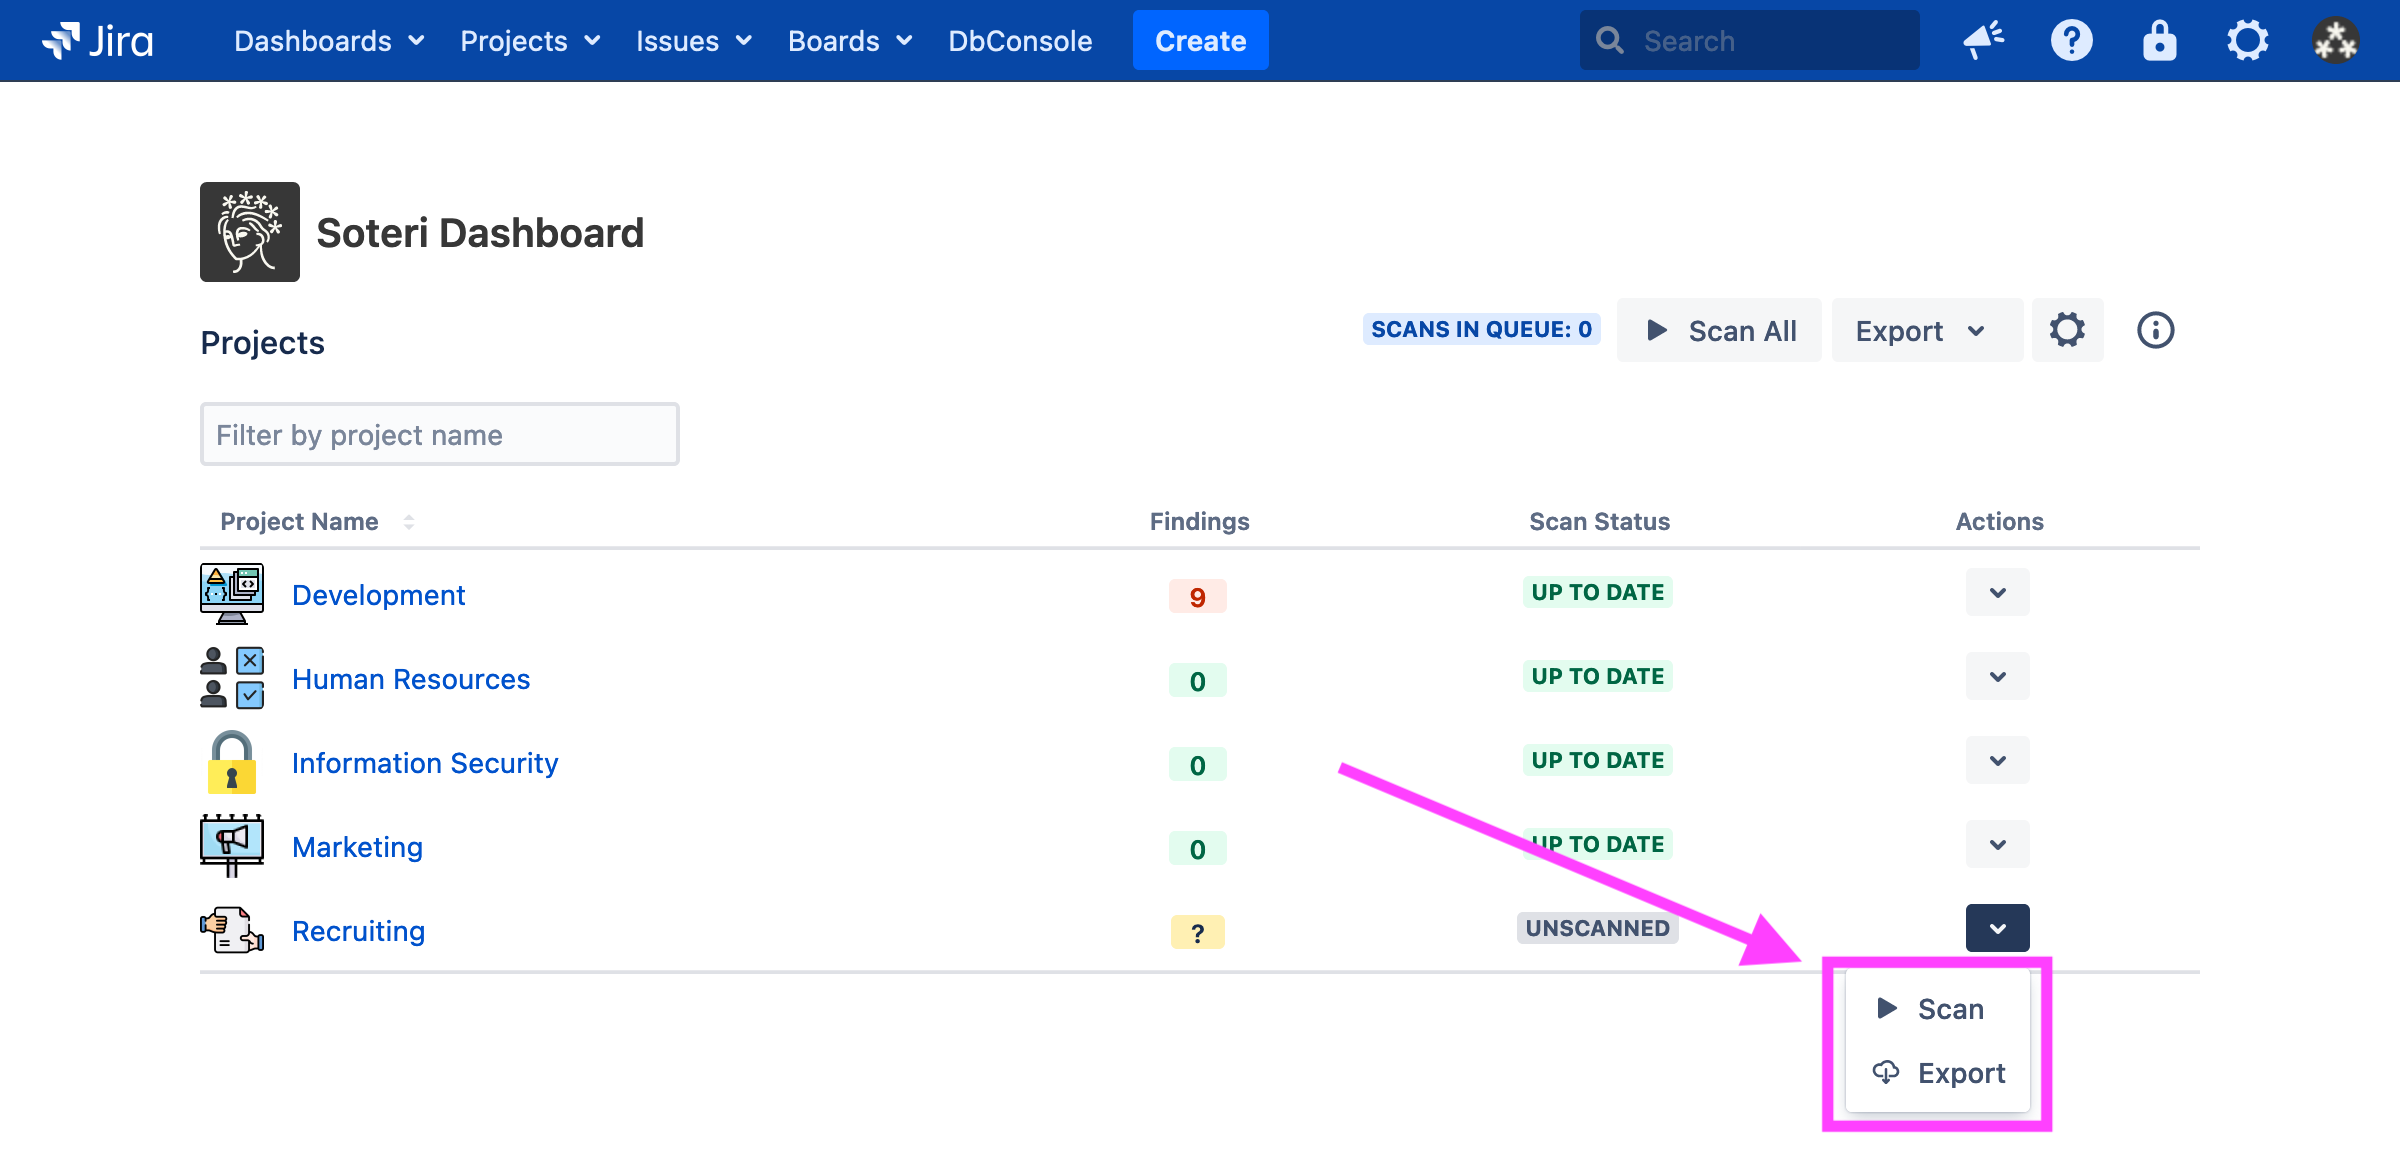This screenshot has width=2400, height=1176.
Task: Expand actions for Marketing project
Action: coord(1997,845)
